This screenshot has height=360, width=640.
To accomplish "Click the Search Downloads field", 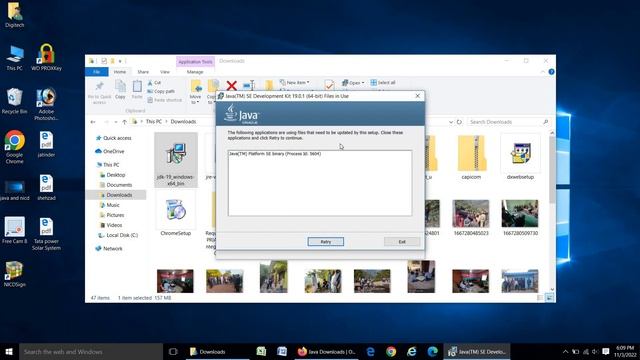I will pos(508,122).
